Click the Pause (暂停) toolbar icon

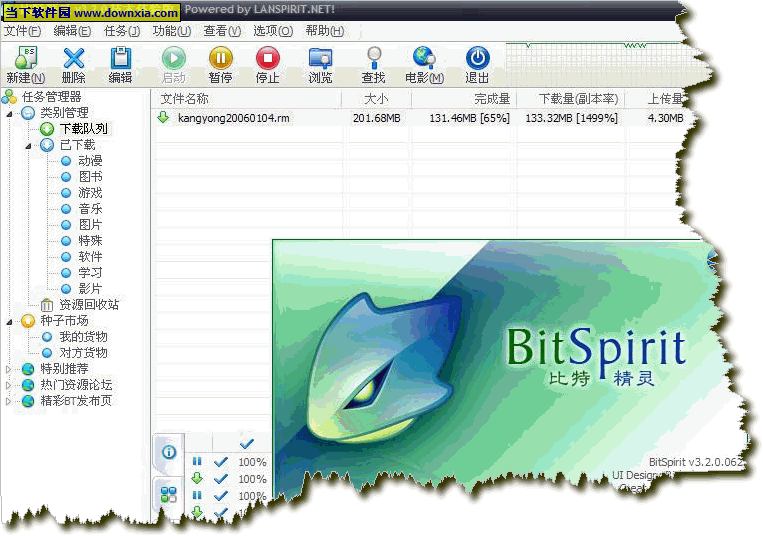(220, 58)
